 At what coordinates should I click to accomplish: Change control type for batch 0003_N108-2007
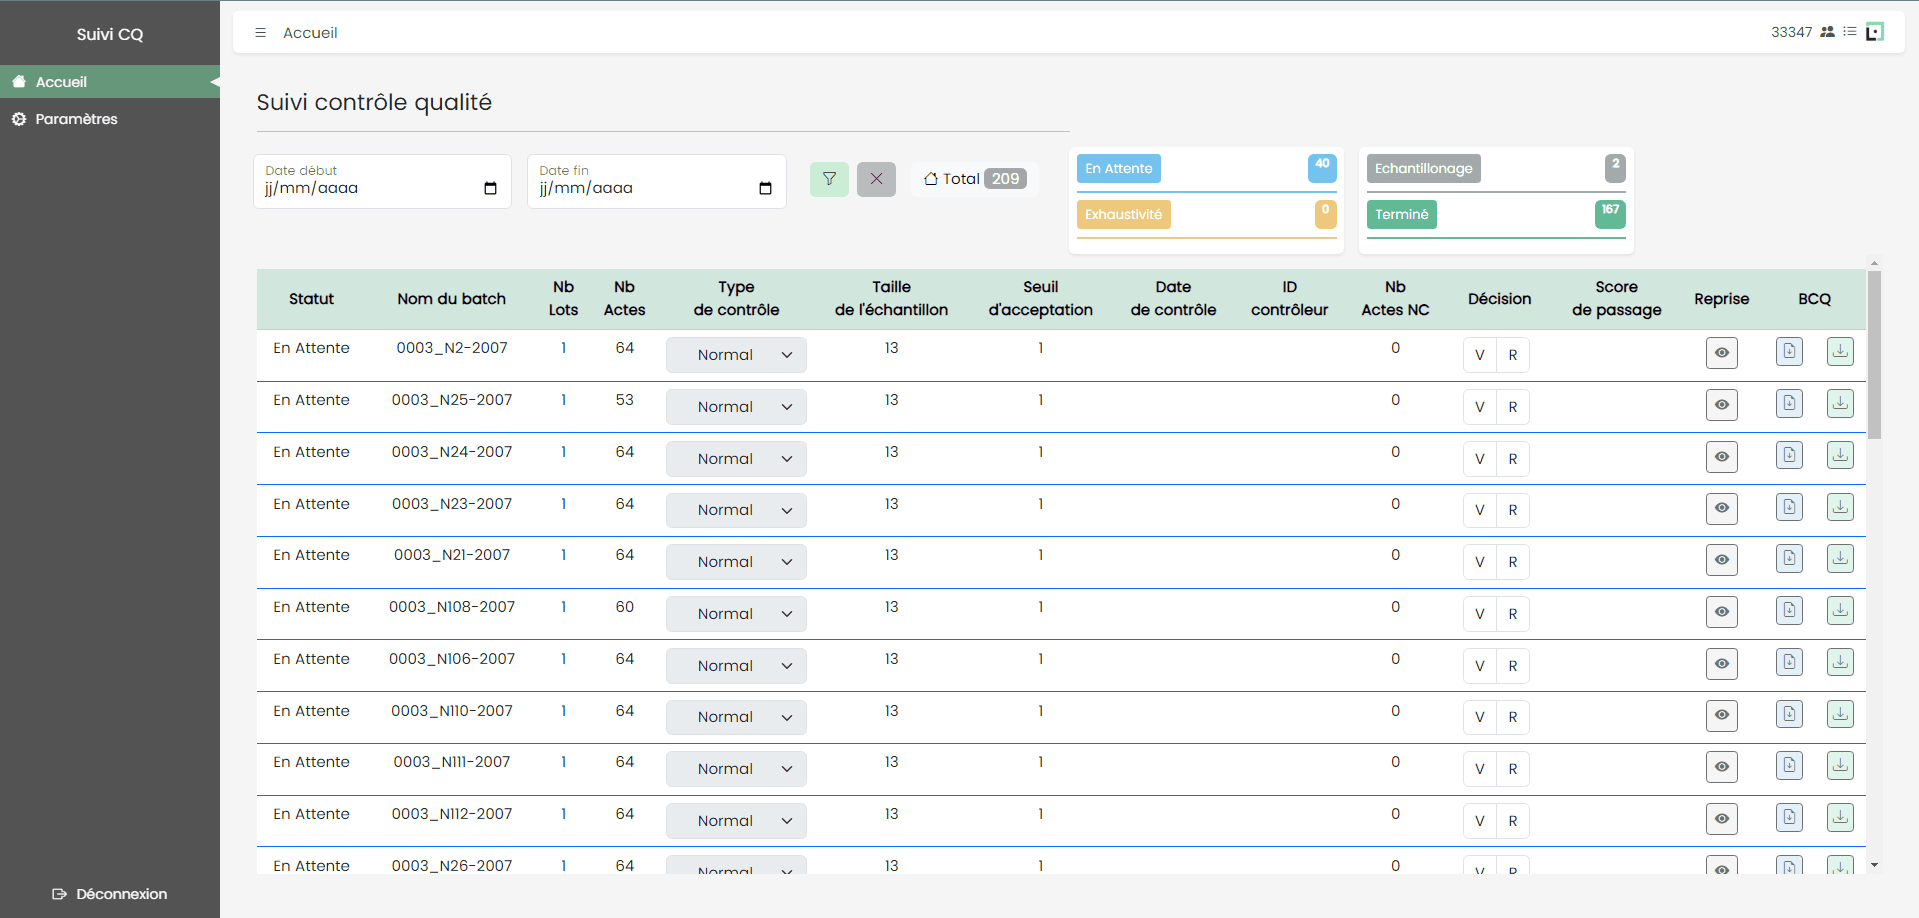736,613
